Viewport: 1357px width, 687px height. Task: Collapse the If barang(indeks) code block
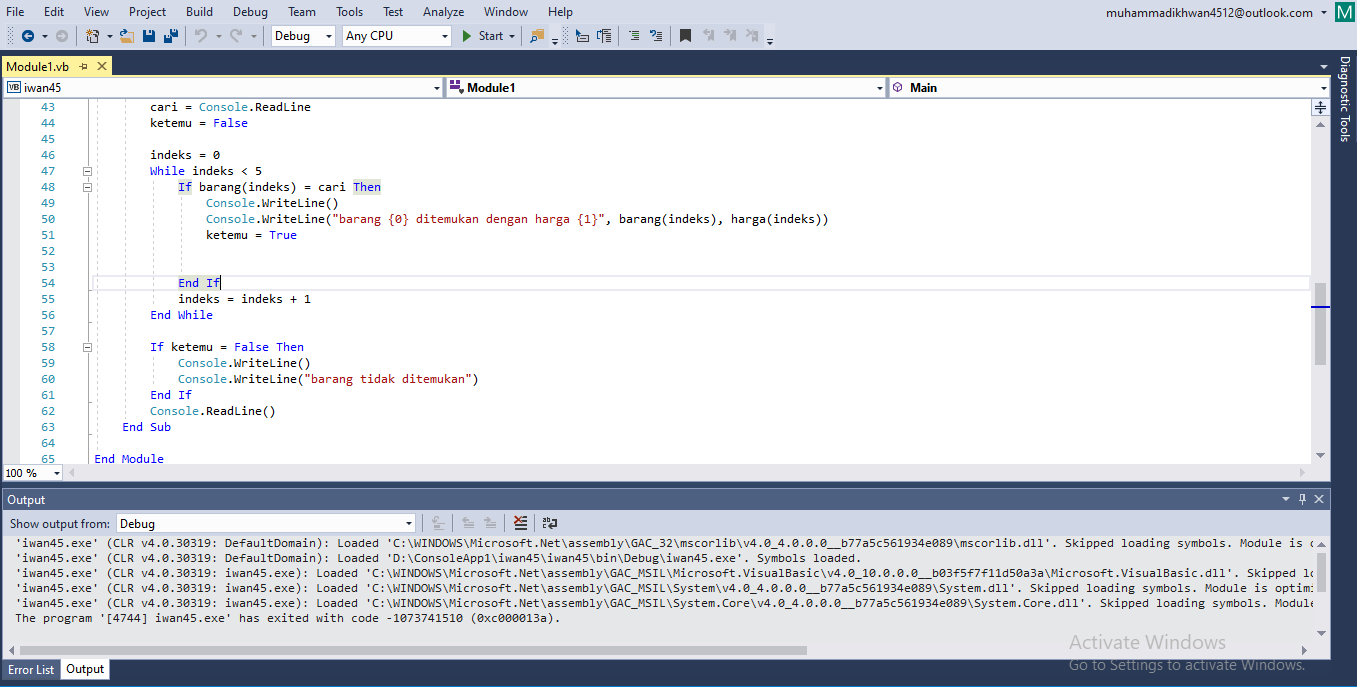point(87,186)
